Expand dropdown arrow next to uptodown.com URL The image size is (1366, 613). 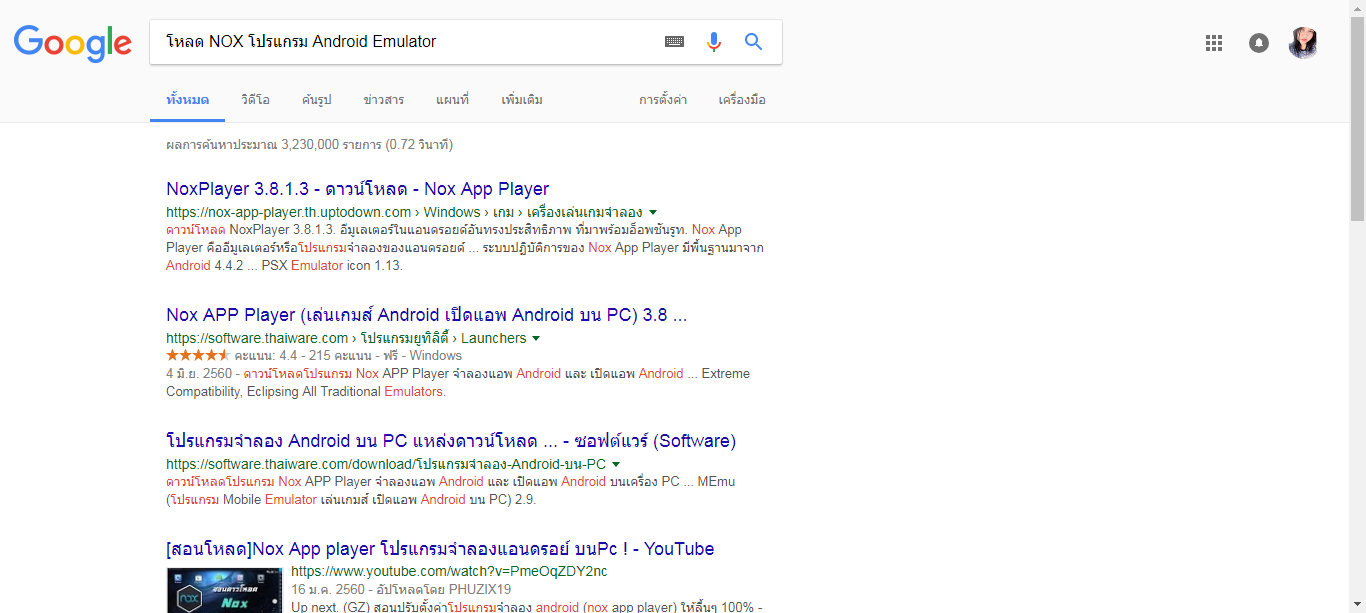click(x=653, y=212)
